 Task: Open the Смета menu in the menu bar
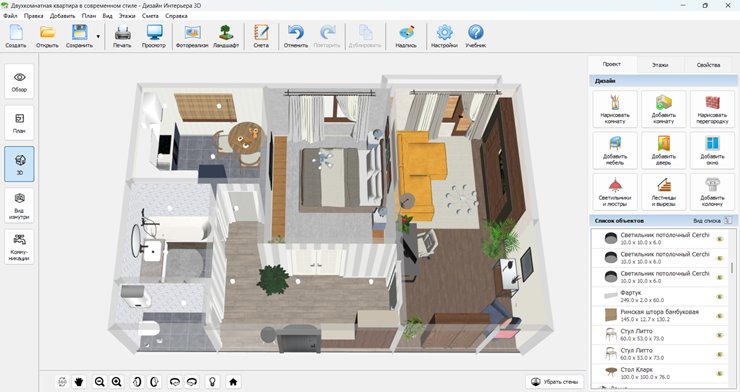click(x=150, y=16)
